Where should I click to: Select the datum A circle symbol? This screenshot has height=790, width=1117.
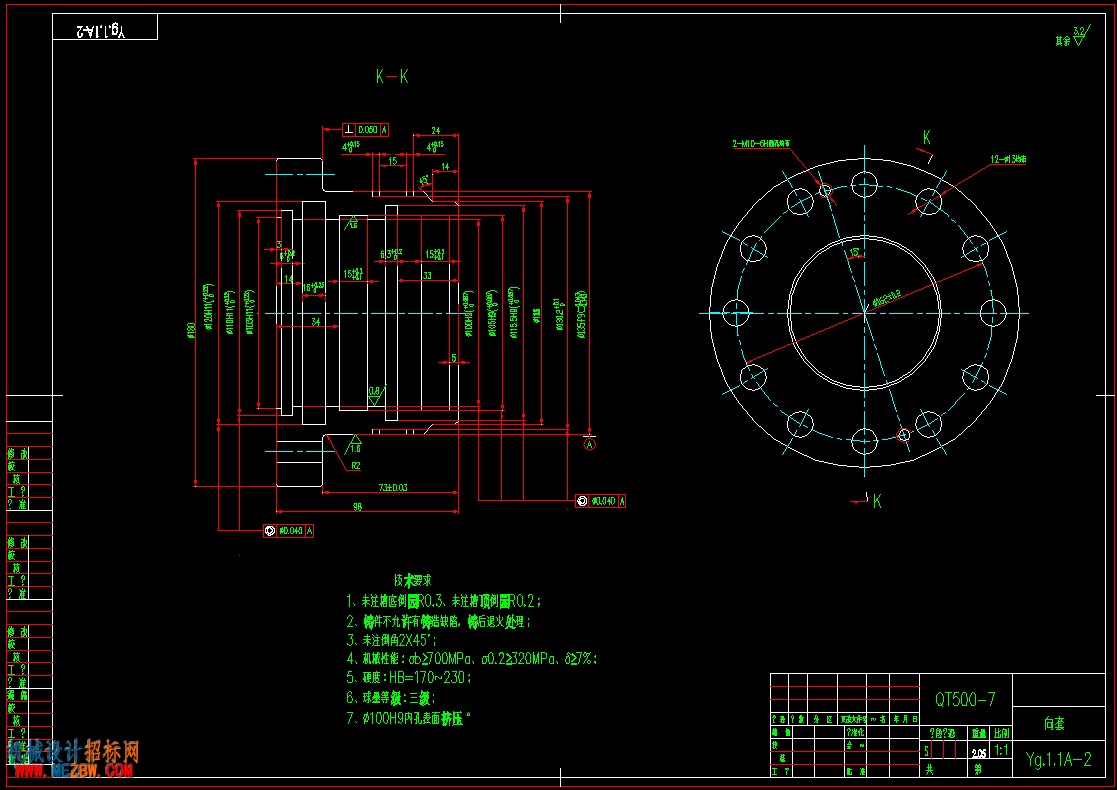coord(590,445)
